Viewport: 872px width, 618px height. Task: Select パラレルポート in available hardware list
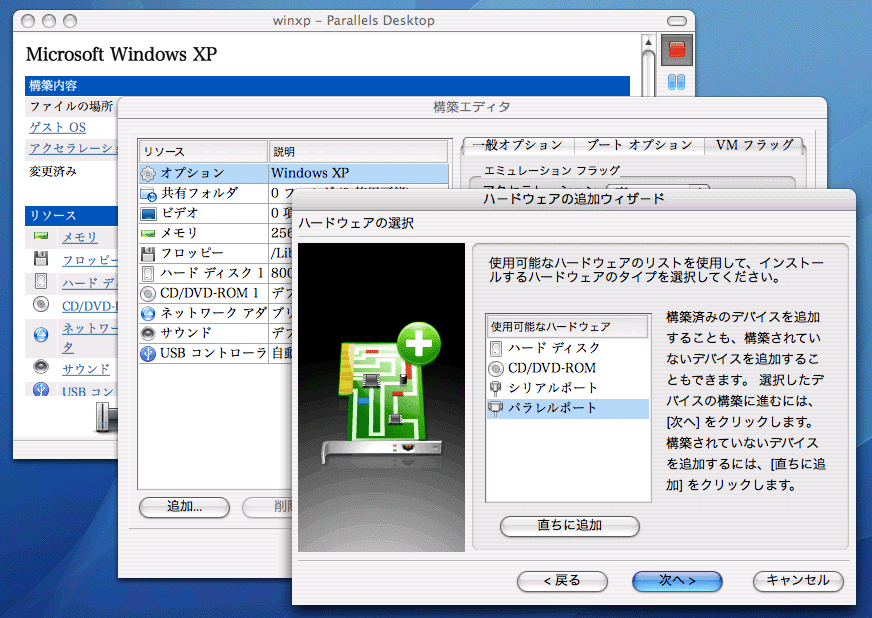tap(568, 409)
